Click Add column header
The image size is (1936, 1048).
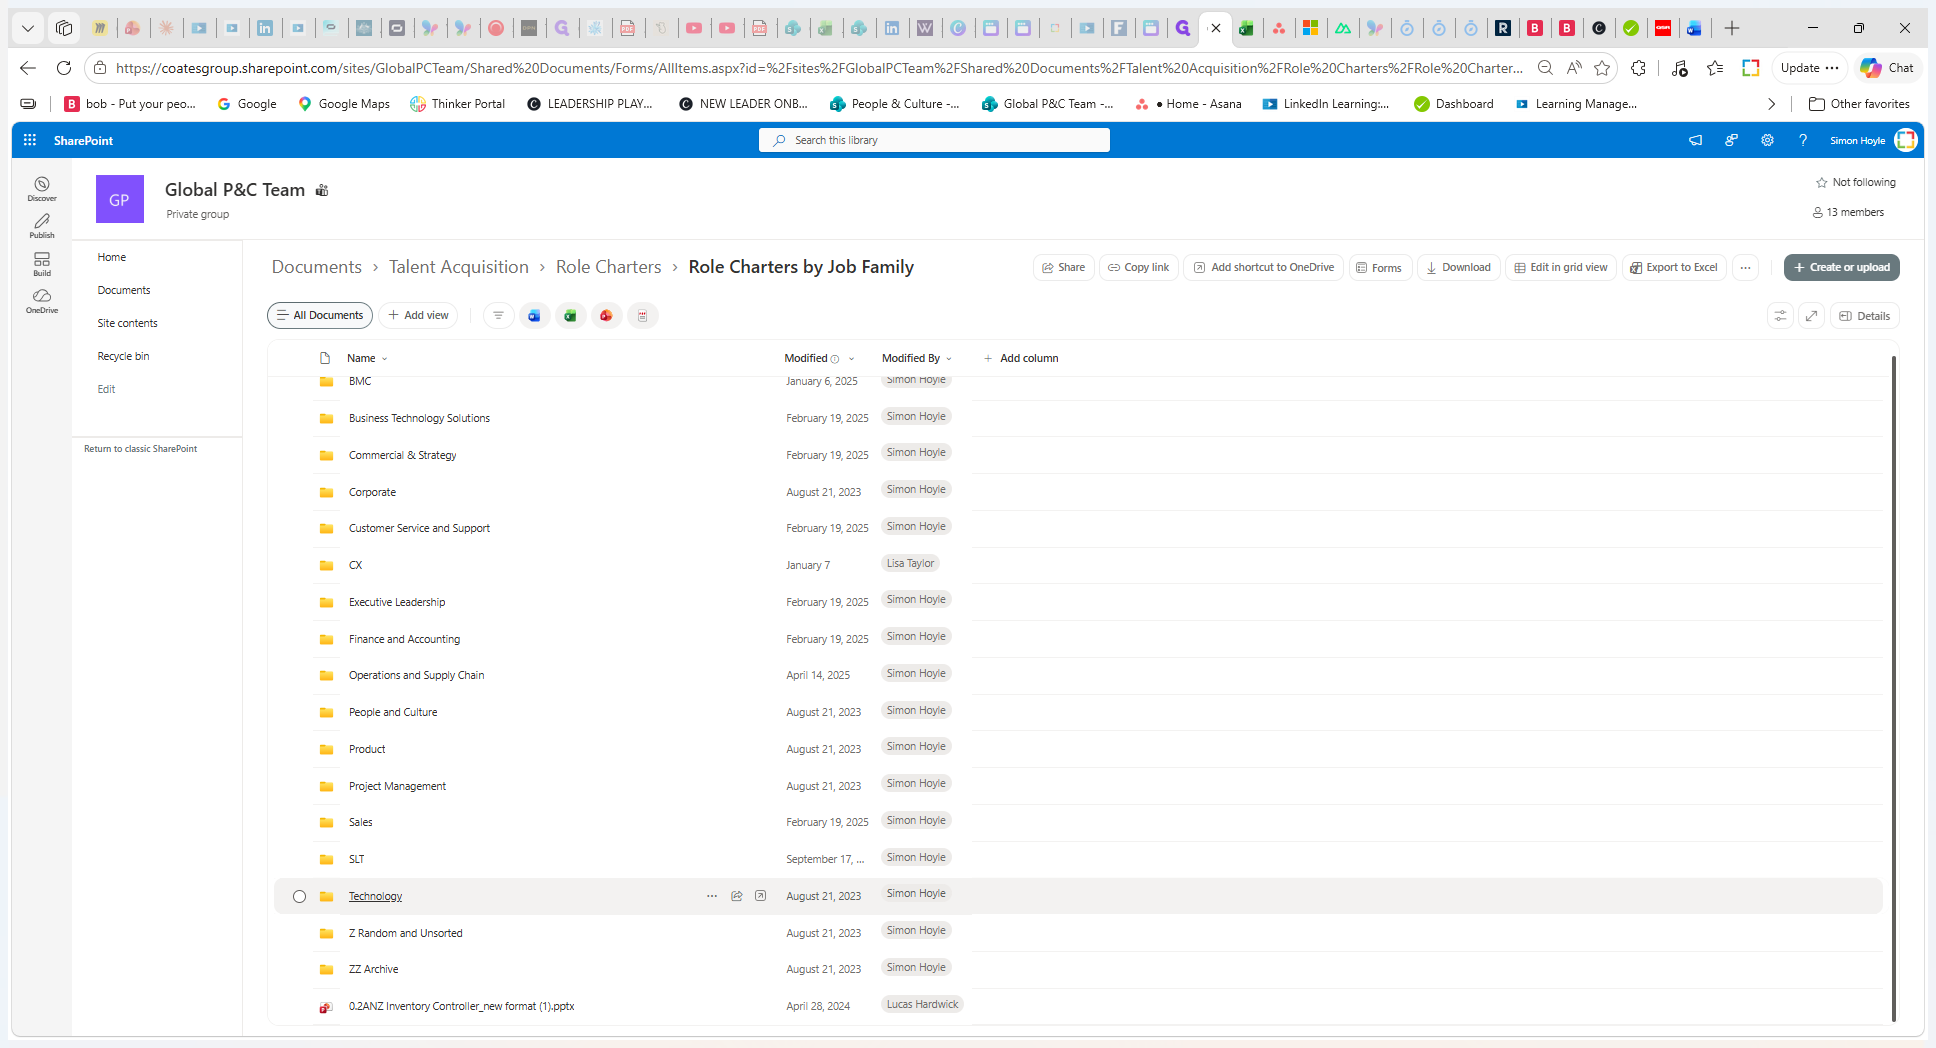(x=1021, y=358)
